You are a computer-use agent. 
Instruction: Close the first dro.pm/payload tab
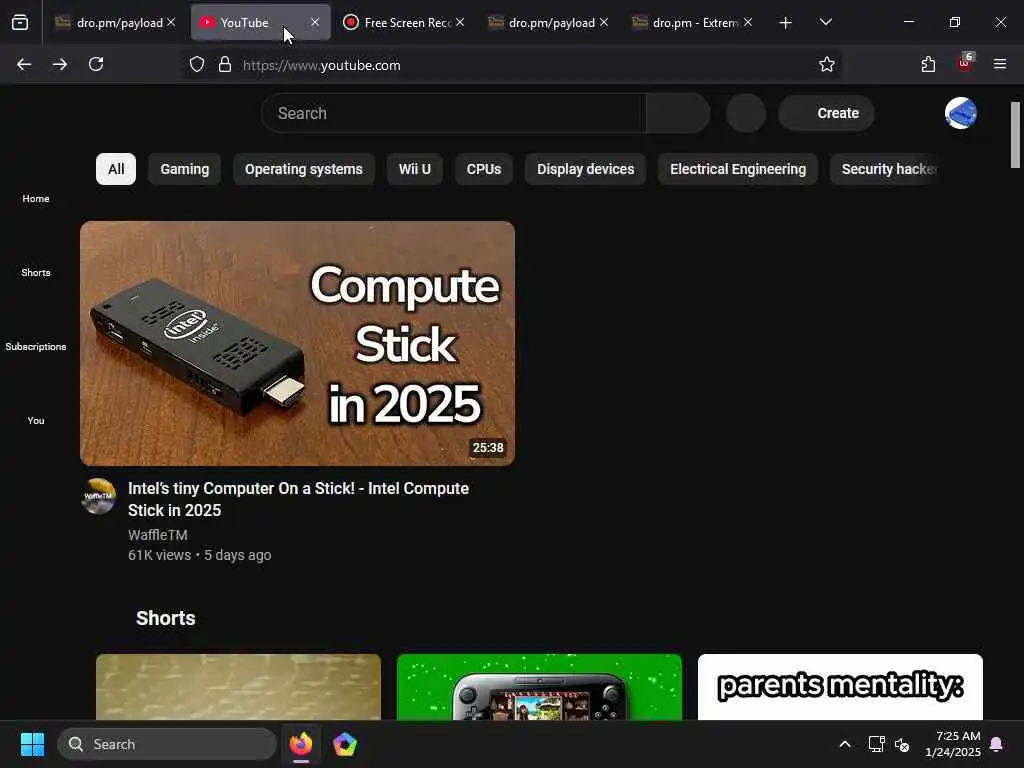pos(171,22)
